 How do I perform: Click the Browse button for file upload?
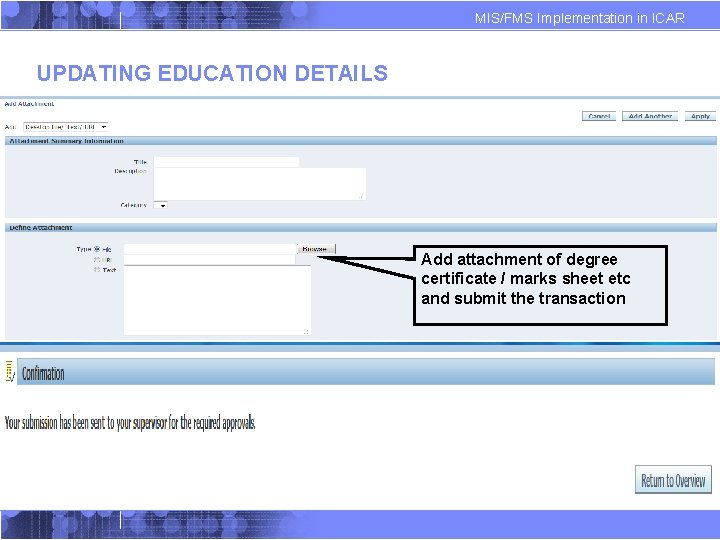[316, 249]
